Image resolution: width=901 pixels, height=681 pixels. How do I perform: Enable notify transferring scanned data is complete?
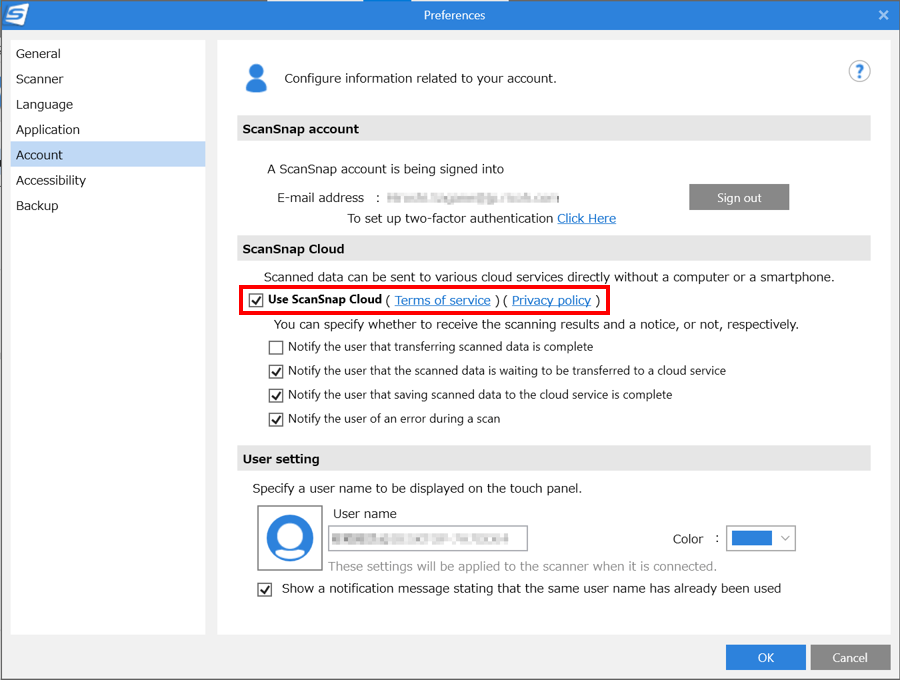tap(276, 347)
